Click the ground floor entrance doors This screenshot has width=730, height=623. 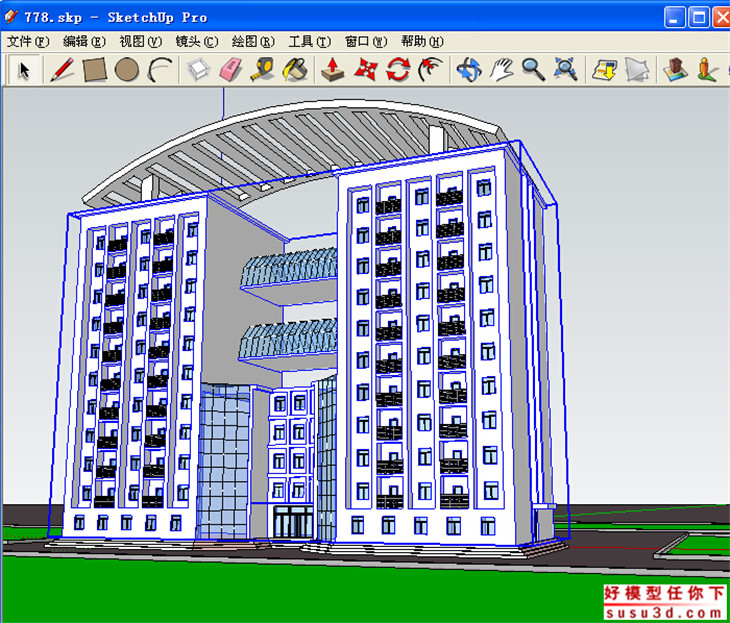293,521
